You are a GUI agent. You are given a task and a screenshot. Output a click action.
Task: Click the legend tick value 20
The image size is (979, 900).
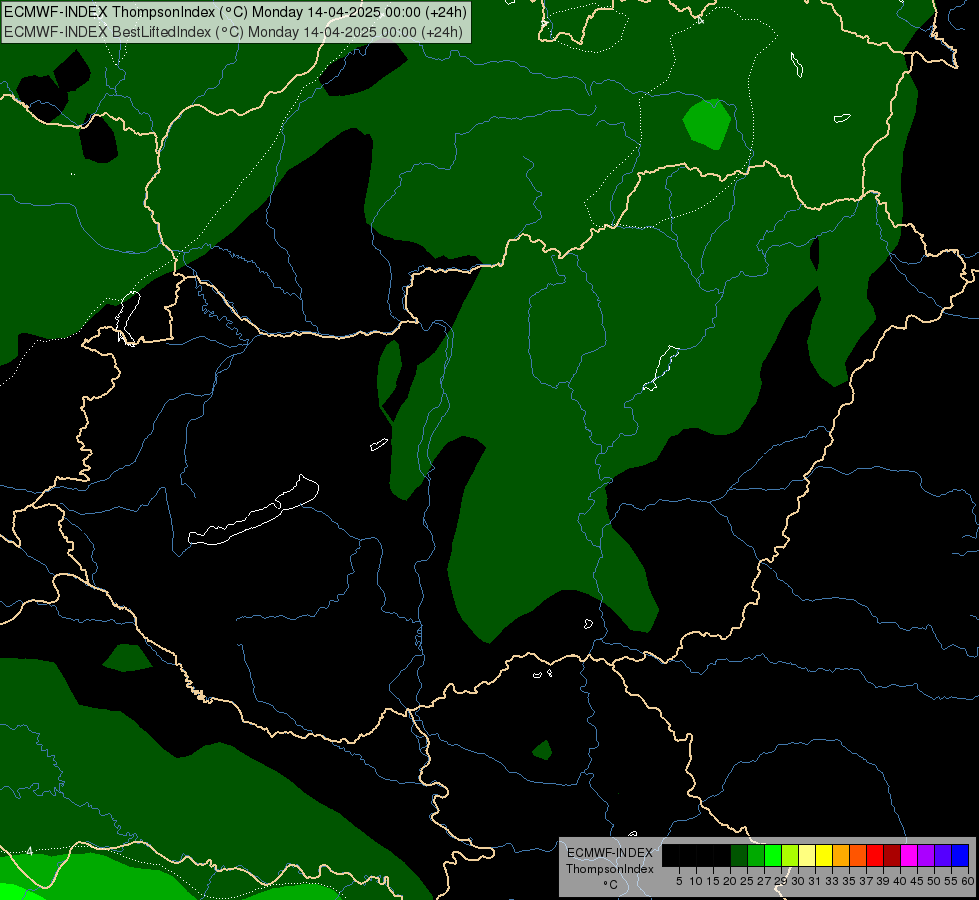pyautogui.click(x=730, y=881)
